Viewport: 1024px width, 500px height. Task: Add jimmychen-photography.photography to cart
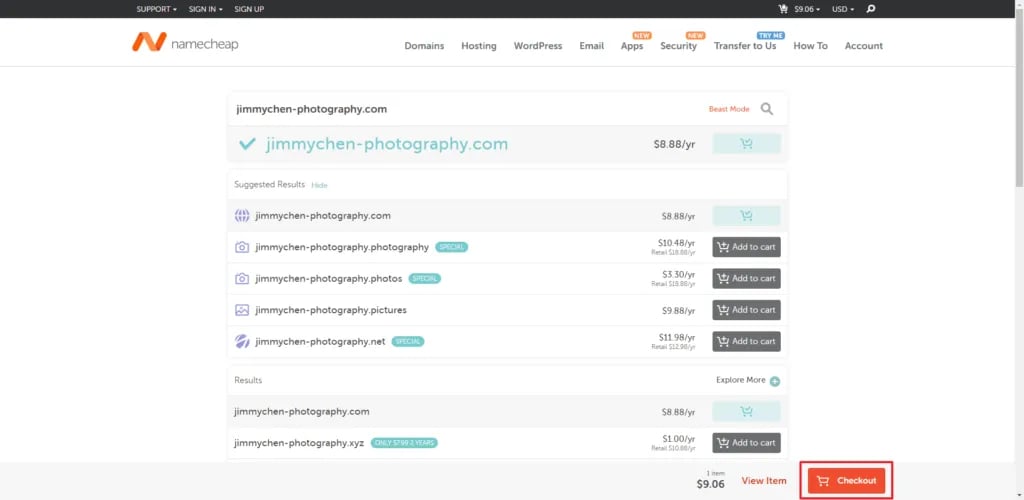point(746,247)
